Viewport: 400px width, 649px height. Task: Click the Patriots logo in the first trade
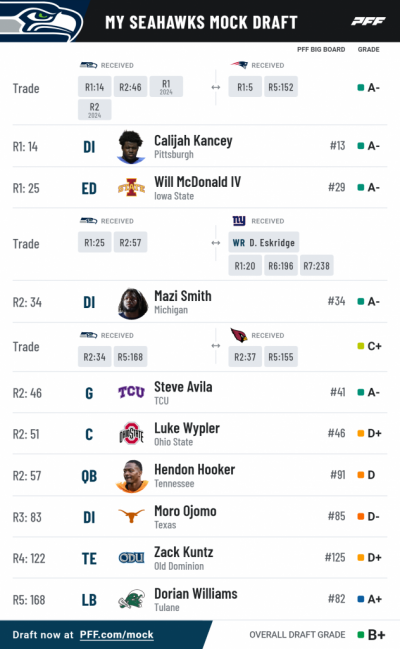(239, 65)
